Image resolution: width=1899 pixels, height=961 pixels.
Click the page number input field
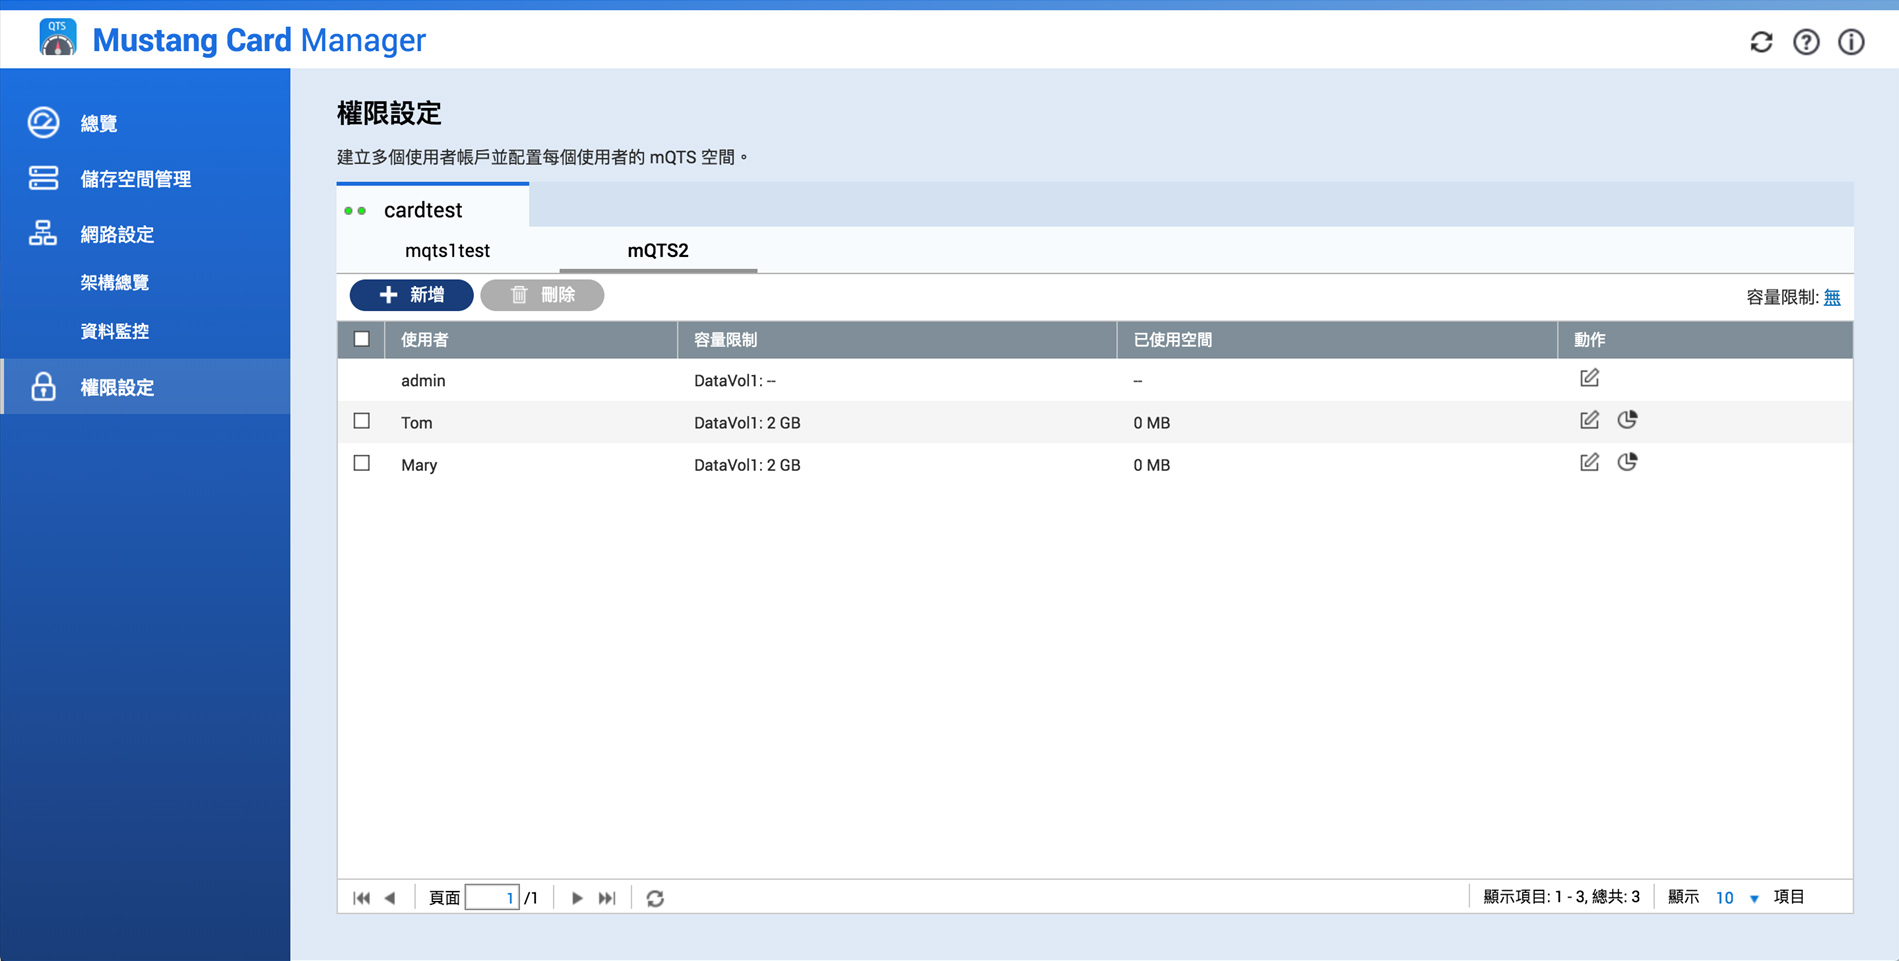point(491,898)
